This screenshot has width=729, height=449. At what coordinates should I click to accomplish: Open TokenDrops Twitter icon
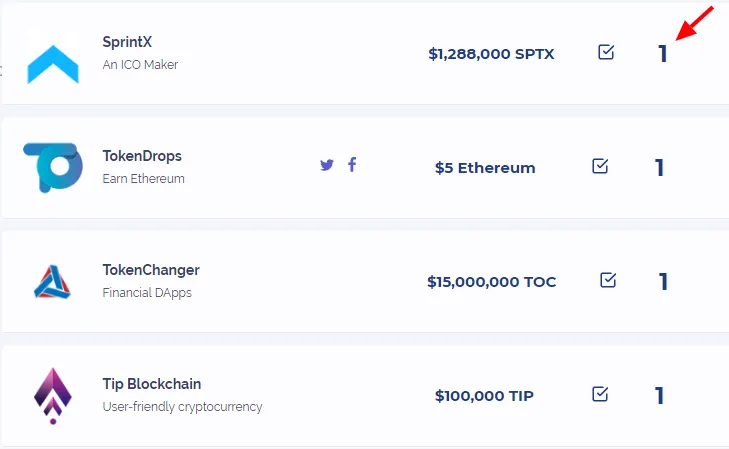coord(327,165)
